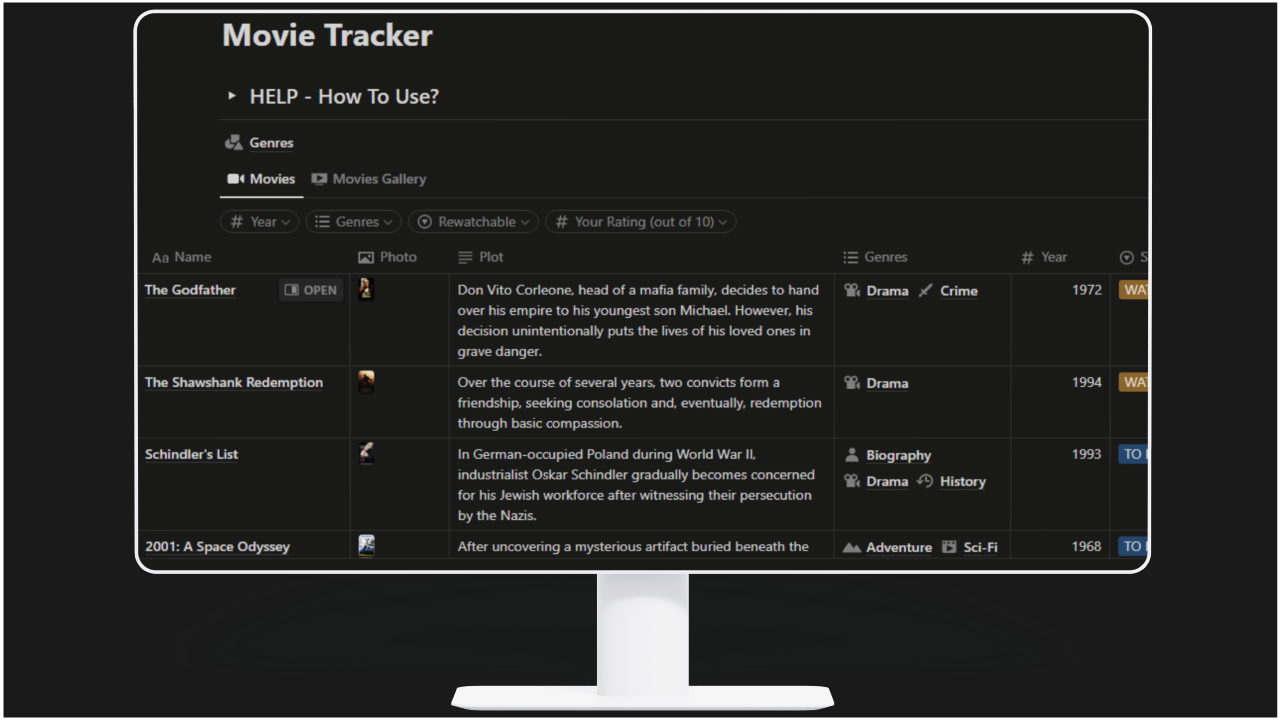Open the Genres filter dropdown

[353, 221]
